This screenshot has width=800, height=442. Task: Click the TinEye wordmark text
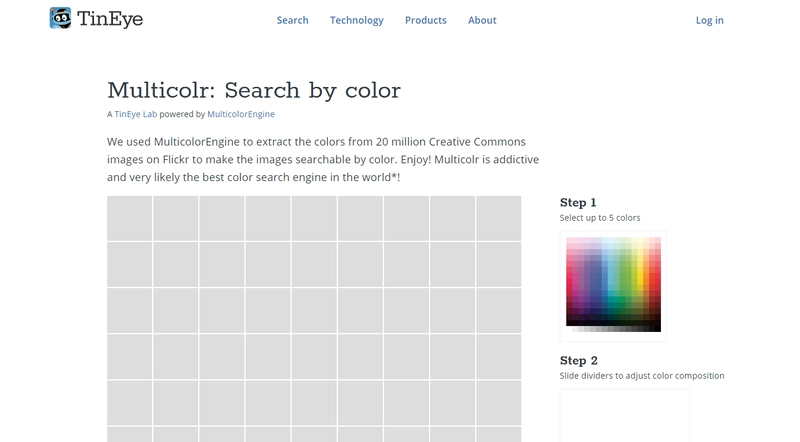pos(110,19)
